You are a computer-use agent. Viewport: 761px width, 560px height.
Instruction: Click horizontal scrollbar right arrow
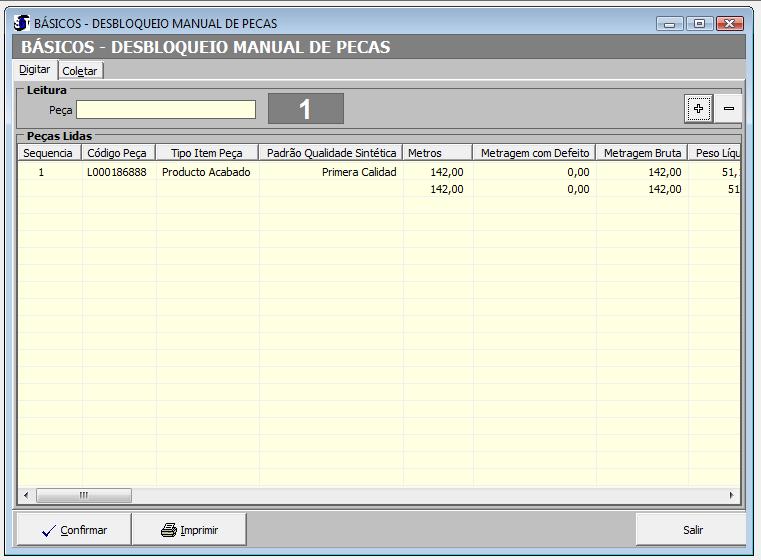click(731, 495)
